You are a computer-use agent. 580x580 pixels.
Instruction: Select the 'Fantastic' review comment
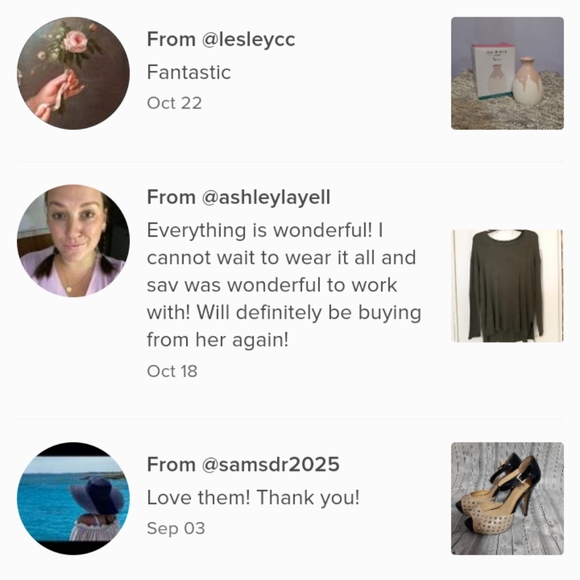point(189,72)
